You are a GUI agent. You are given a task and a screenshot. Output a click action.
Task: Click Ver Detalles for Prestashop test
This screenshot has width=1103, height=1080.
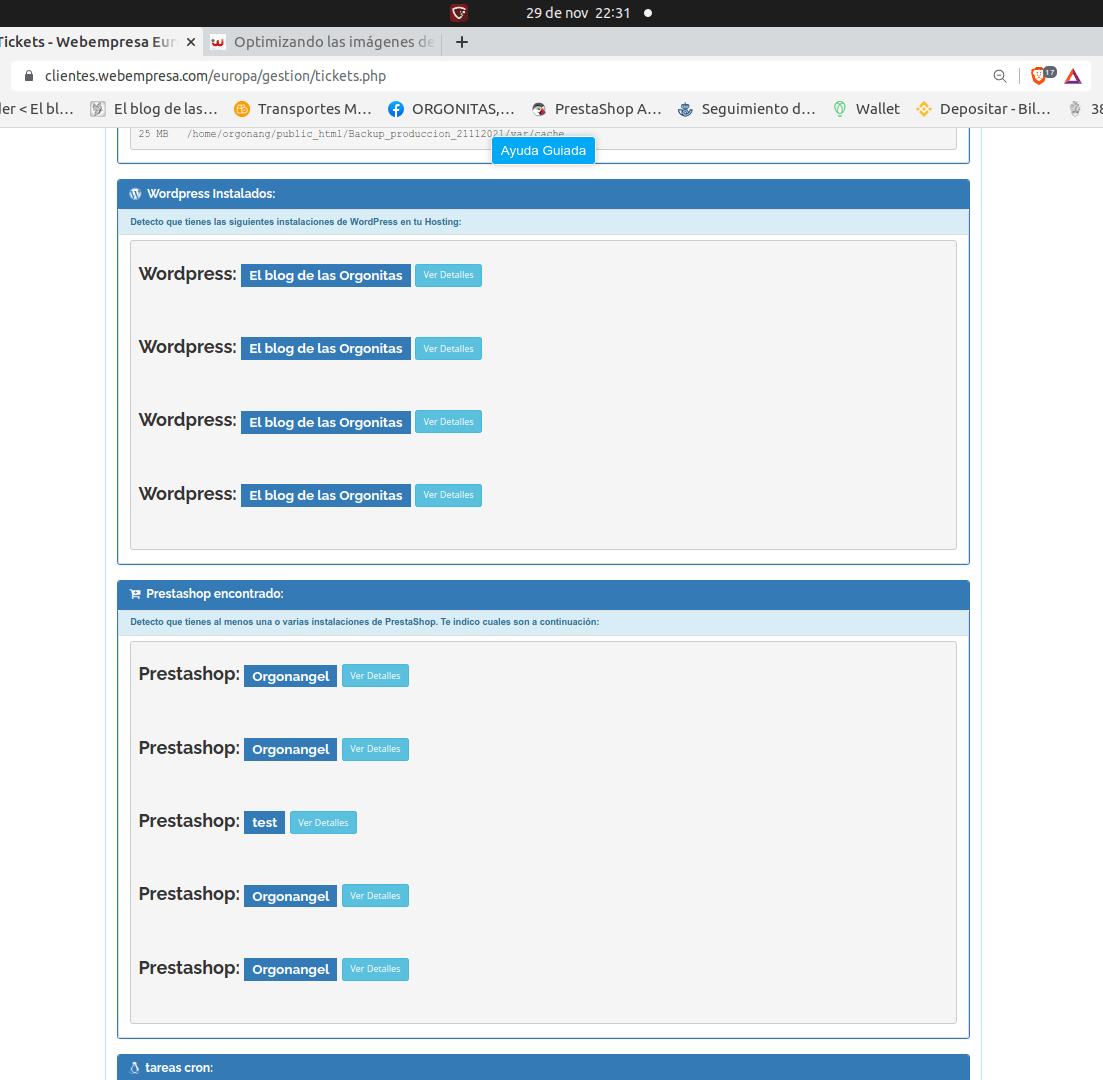(323, 822)
